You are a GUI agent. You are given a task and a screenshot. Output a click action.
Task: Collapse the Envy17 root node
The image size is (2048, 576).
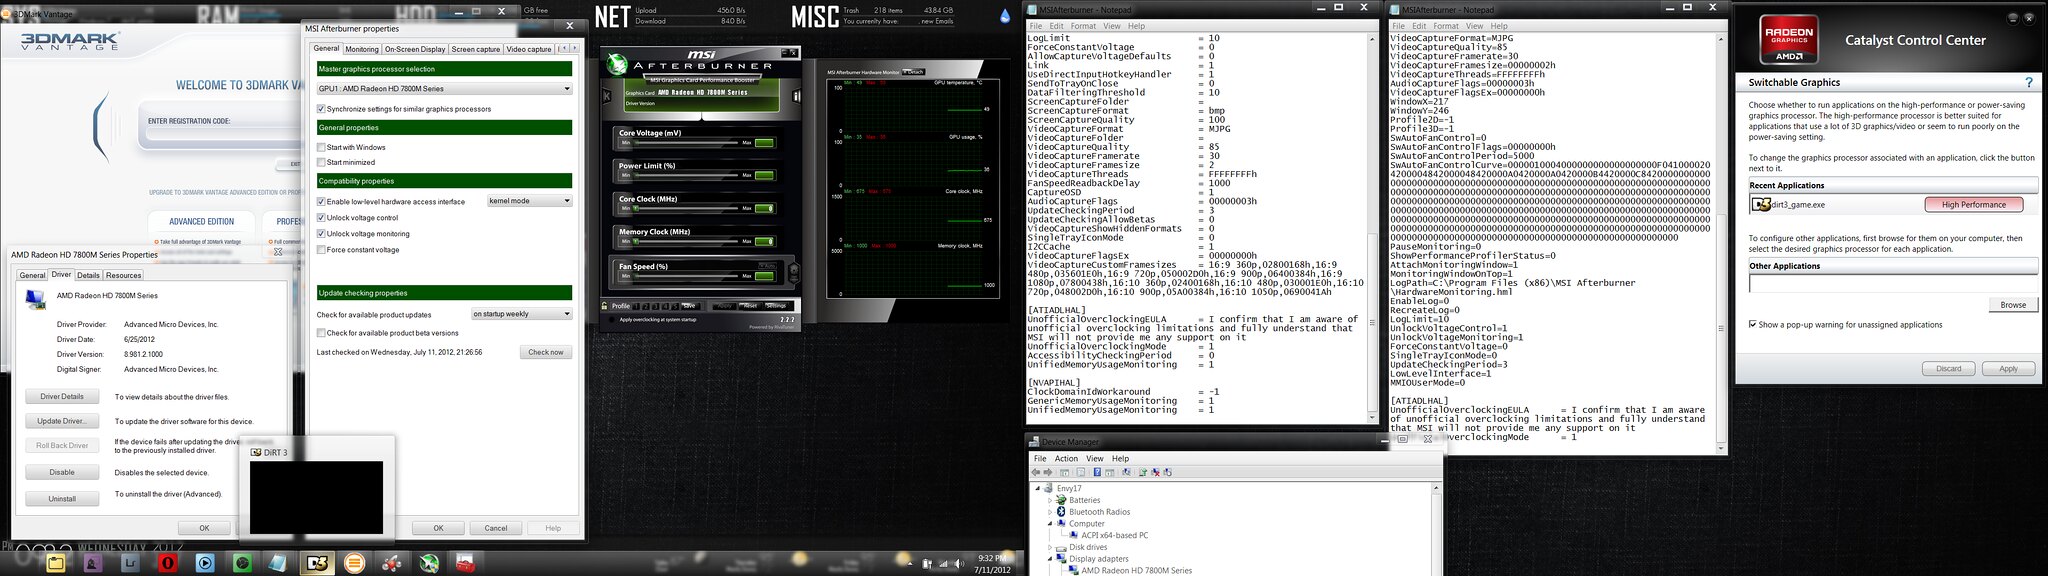(1038, 489)
